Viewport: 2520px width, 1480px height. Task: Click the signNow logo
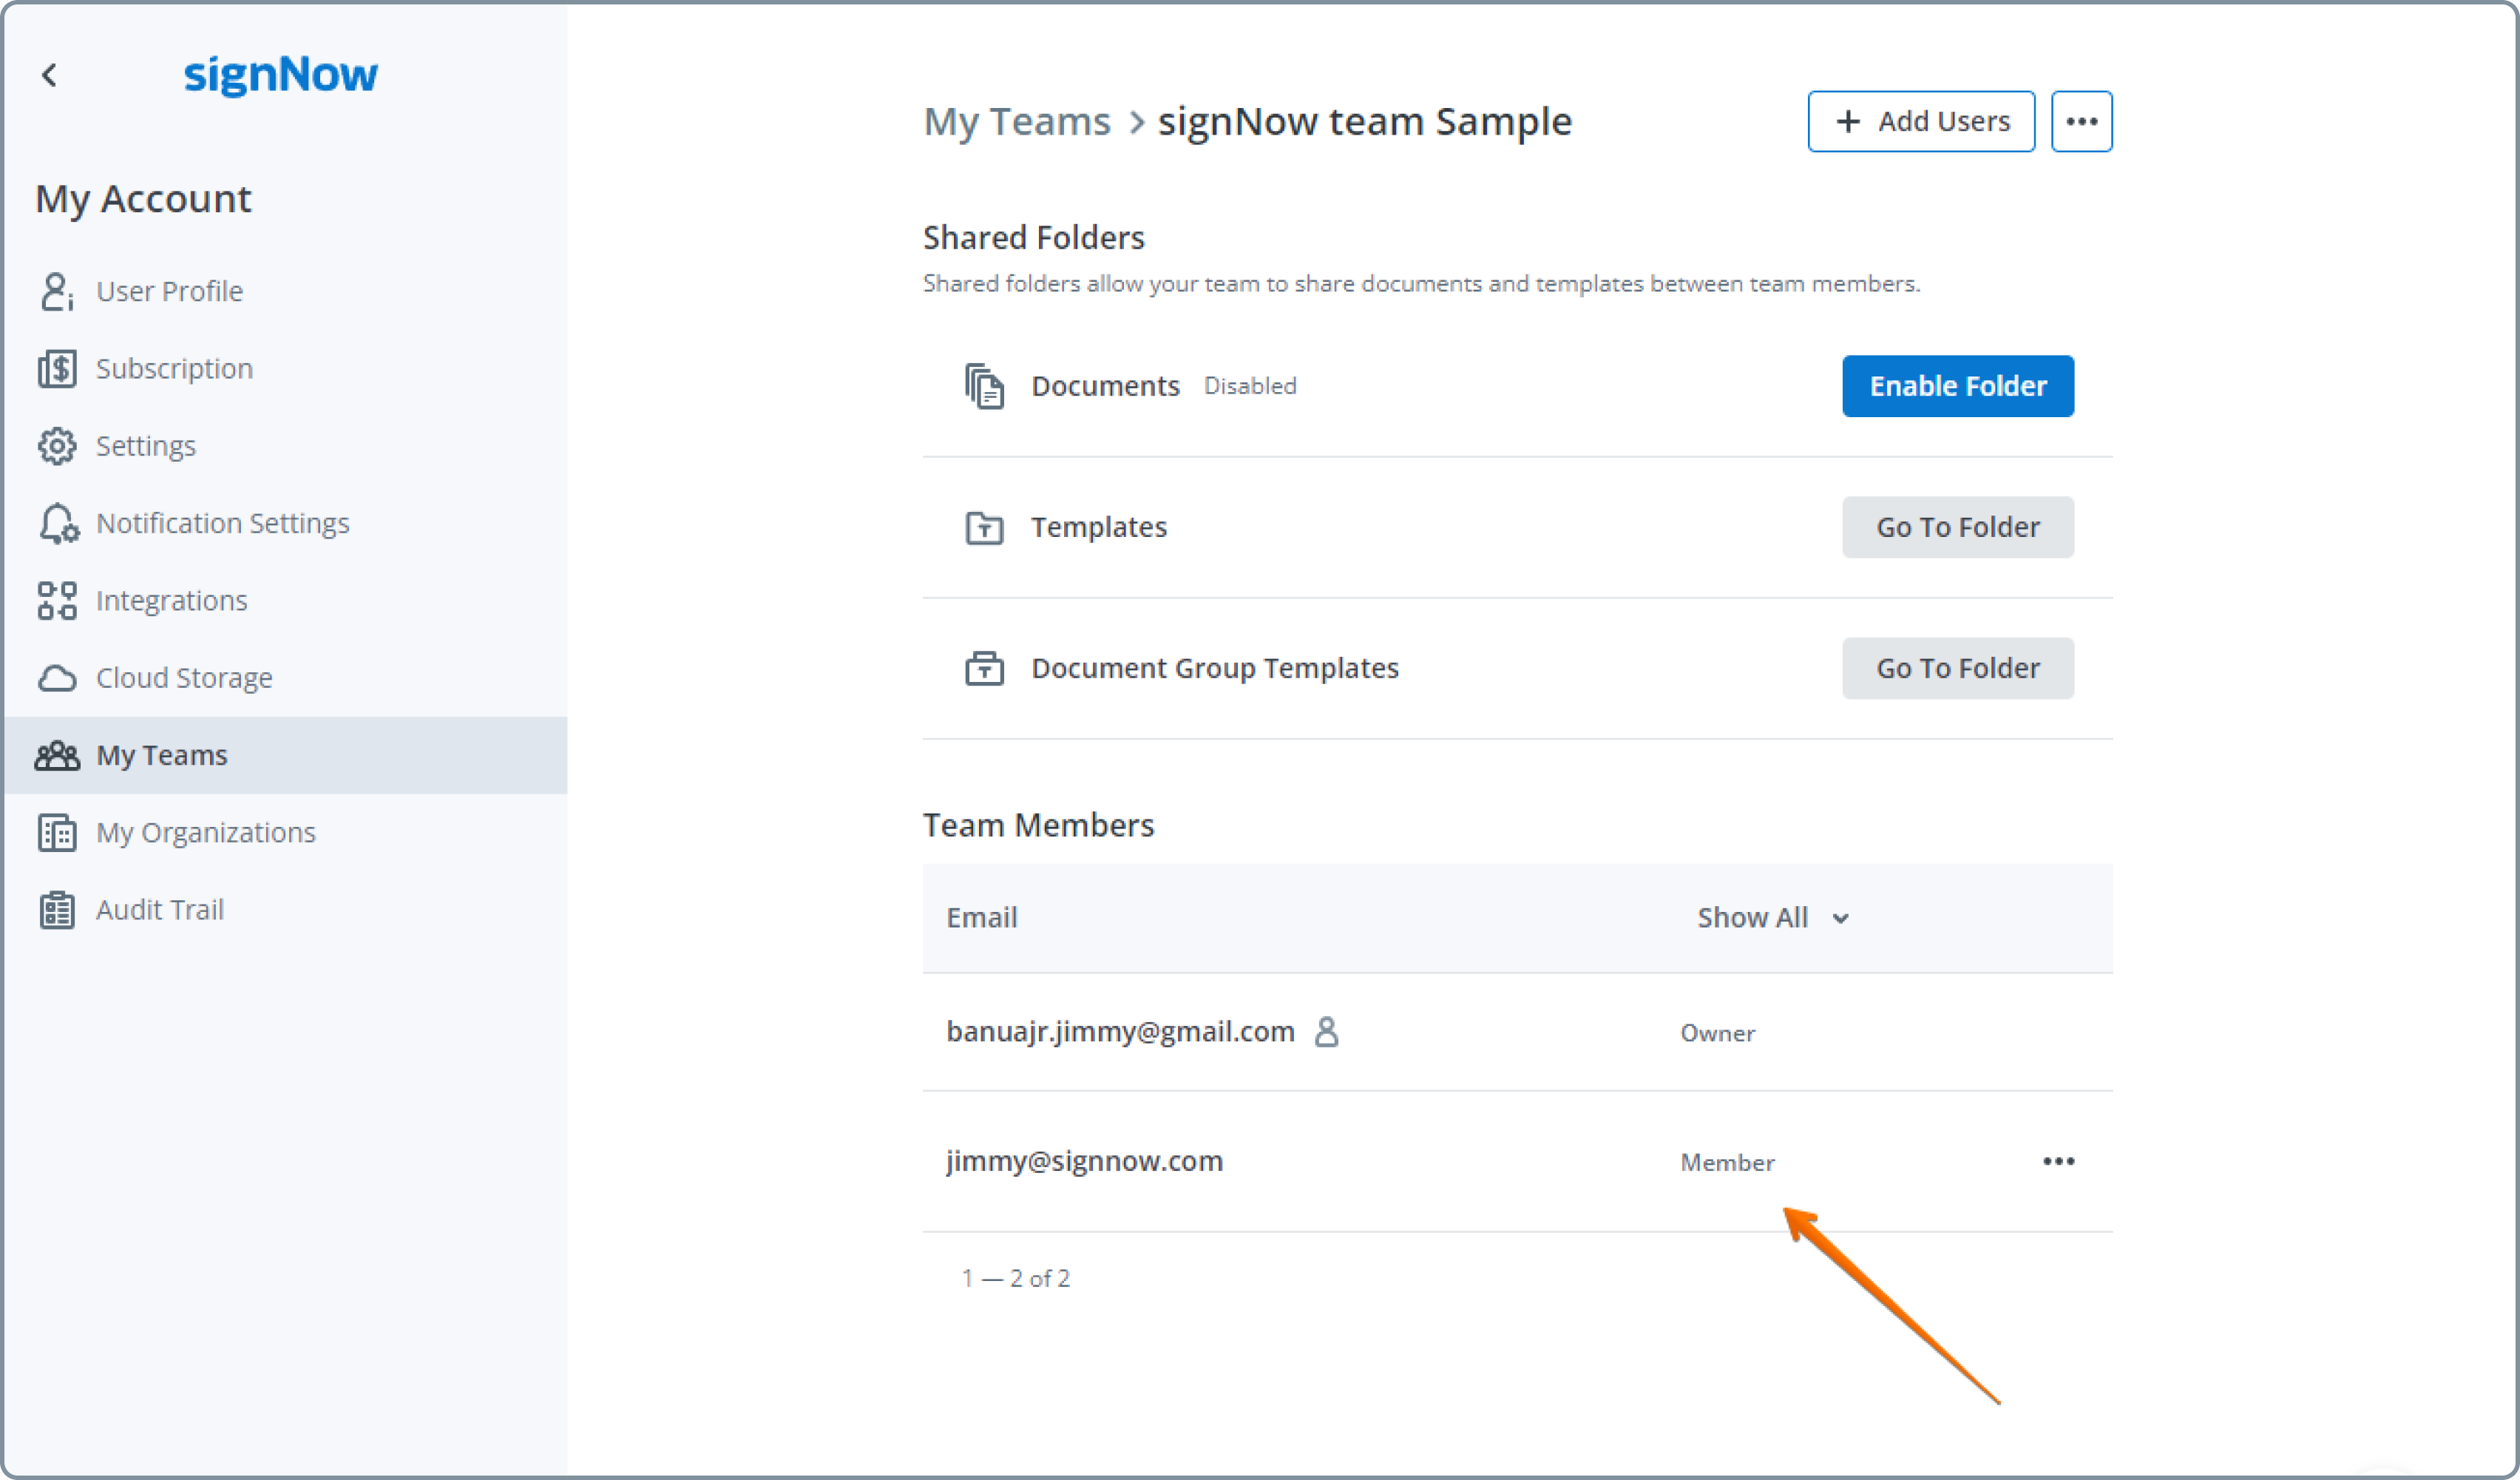point(281,75)
